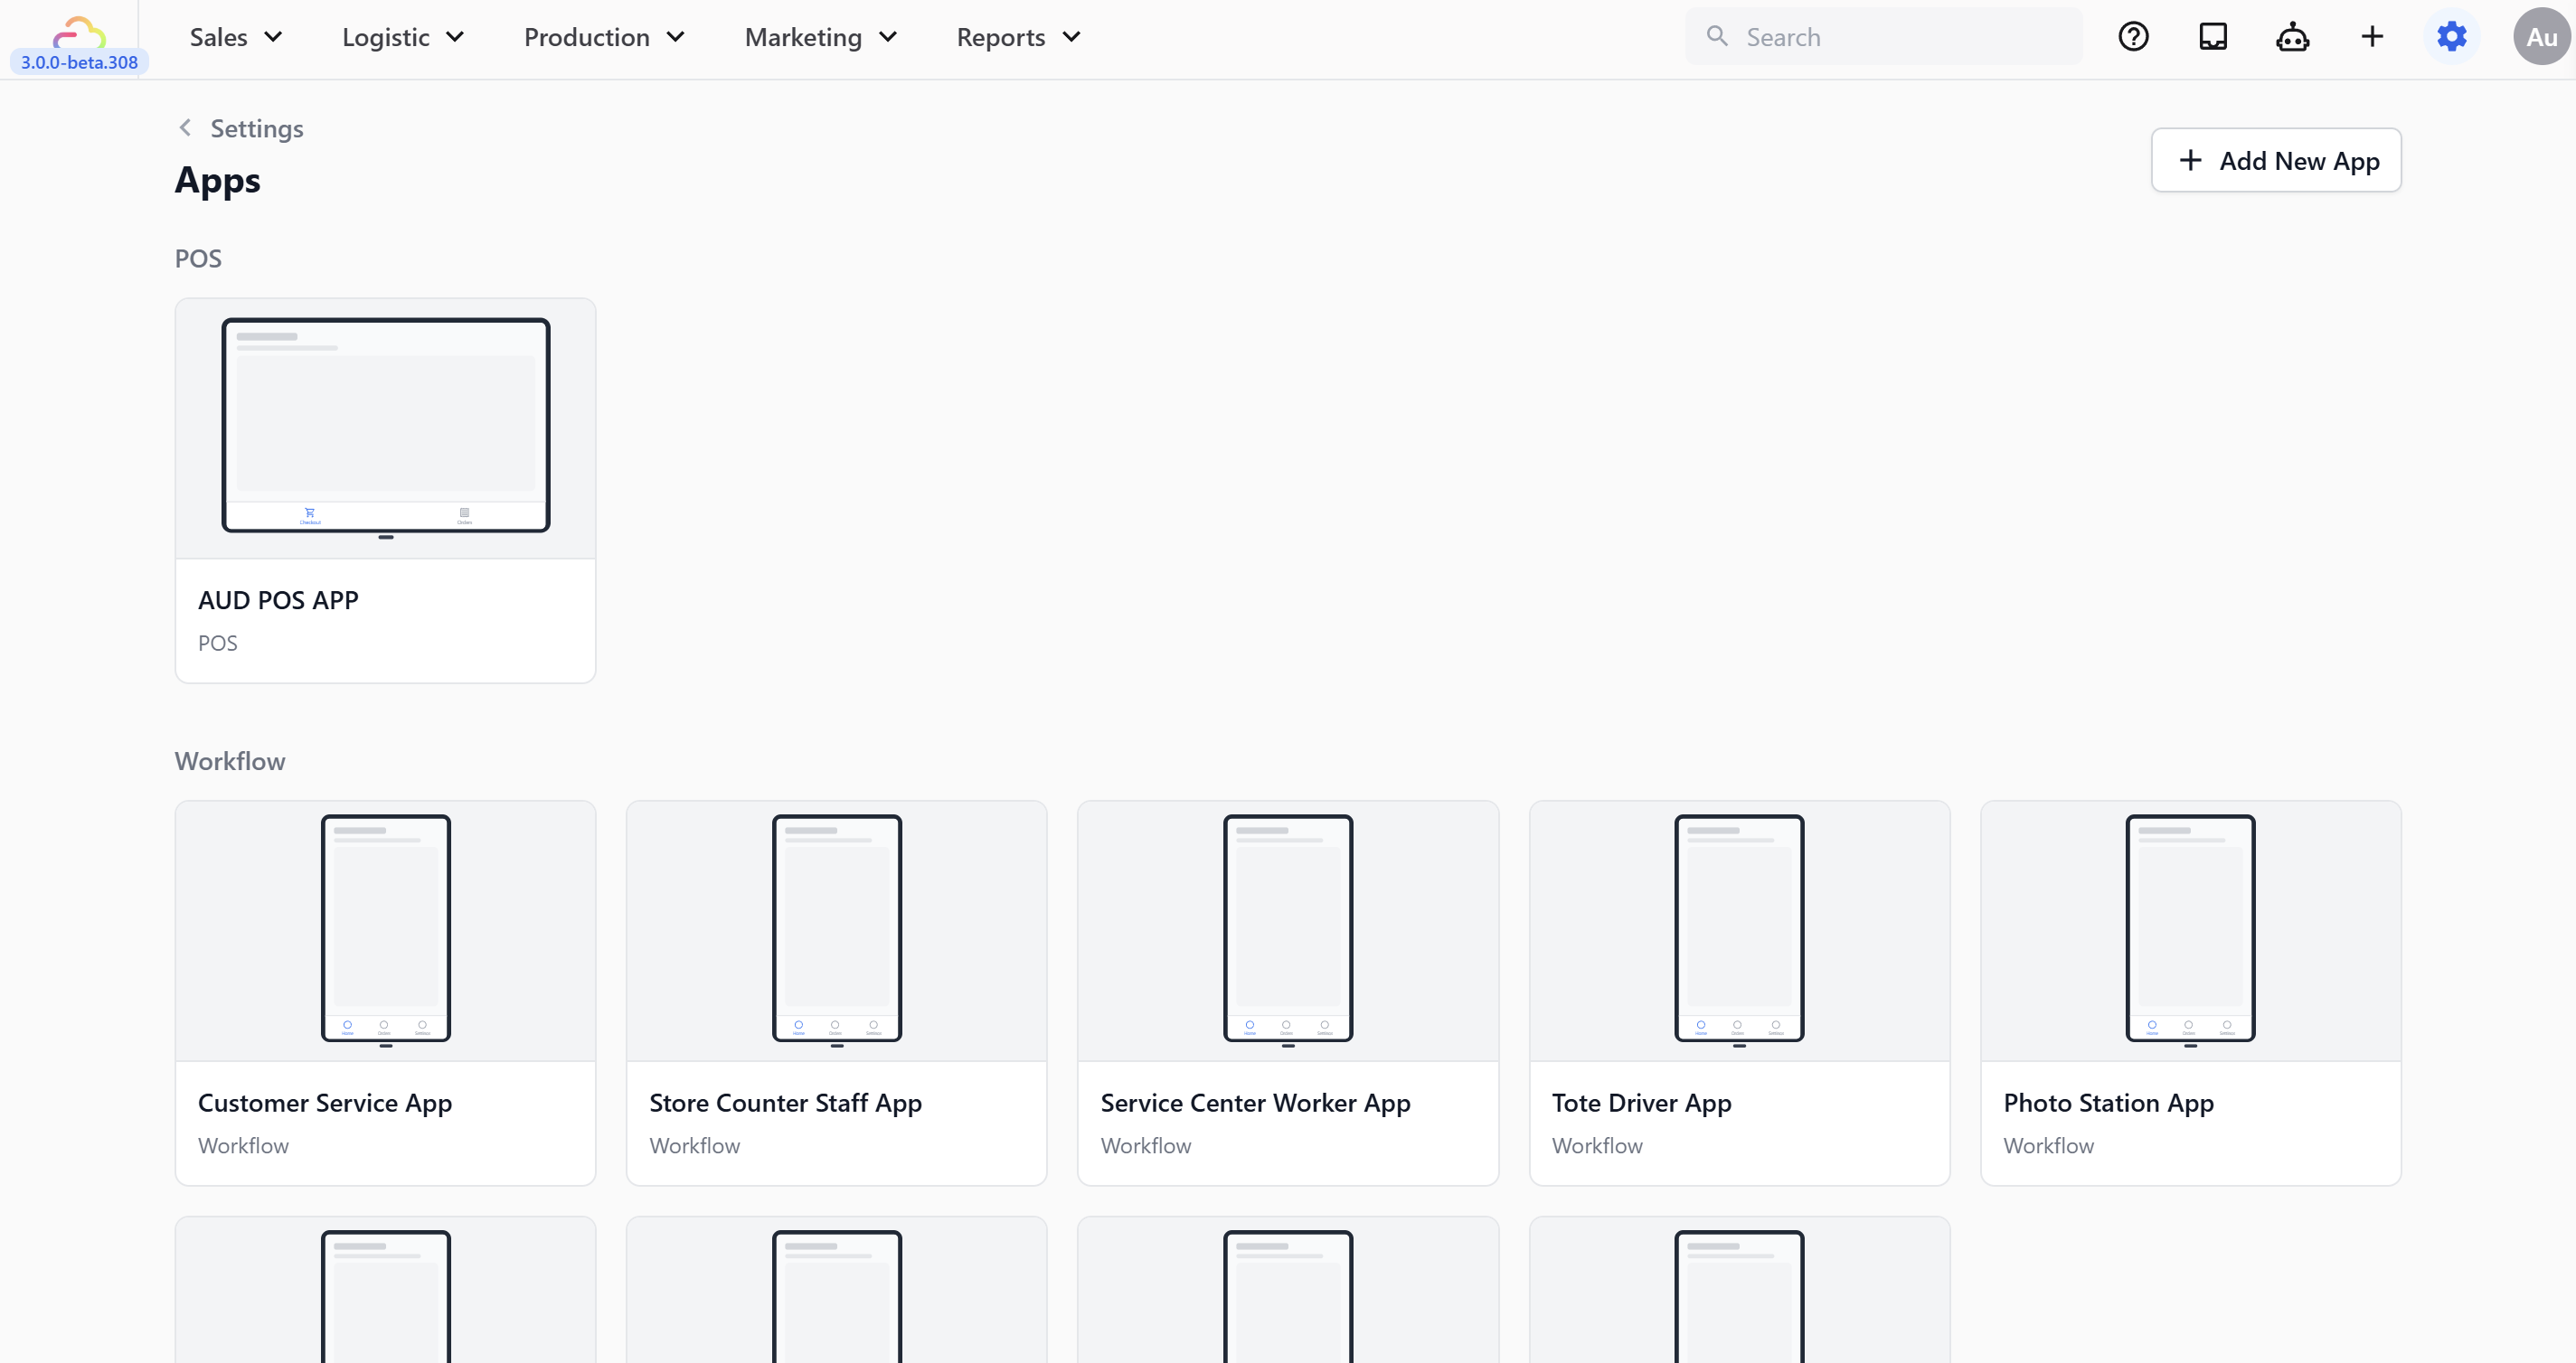Screen dimensions: 2576x1363
Task: Open the Au user avatar
Action: point(2541,37)
